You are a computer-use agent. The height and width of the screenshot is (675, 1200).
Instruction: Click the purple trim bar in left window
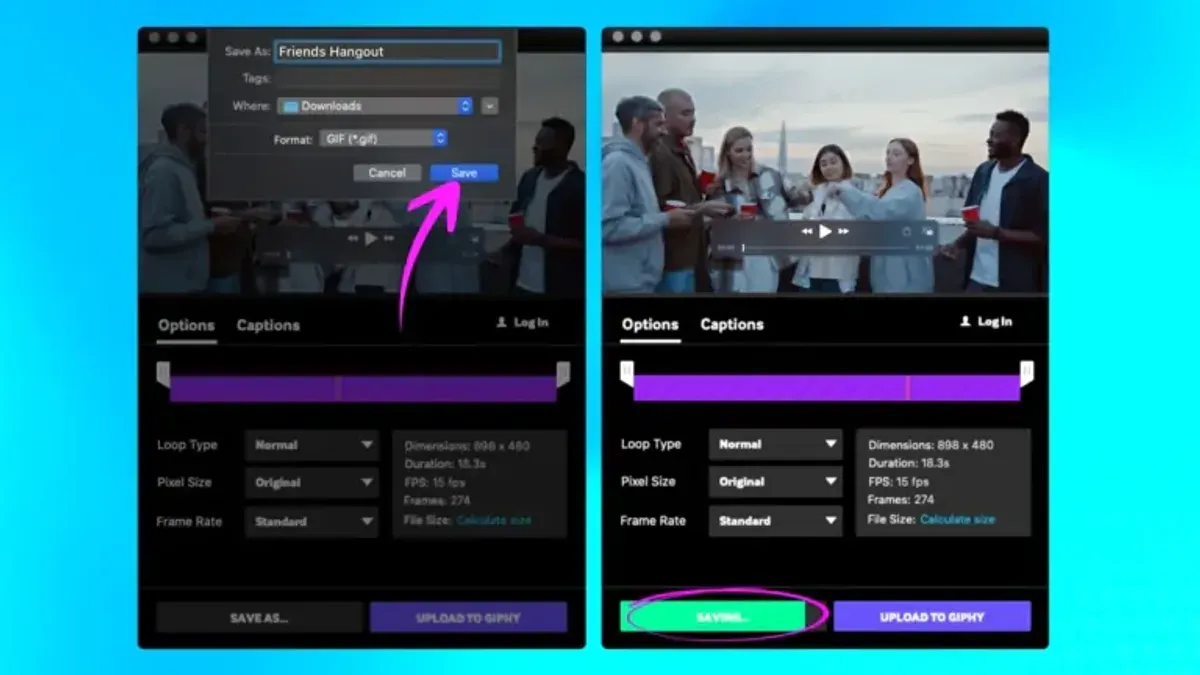pyautogui.click(x=363, y=389)
